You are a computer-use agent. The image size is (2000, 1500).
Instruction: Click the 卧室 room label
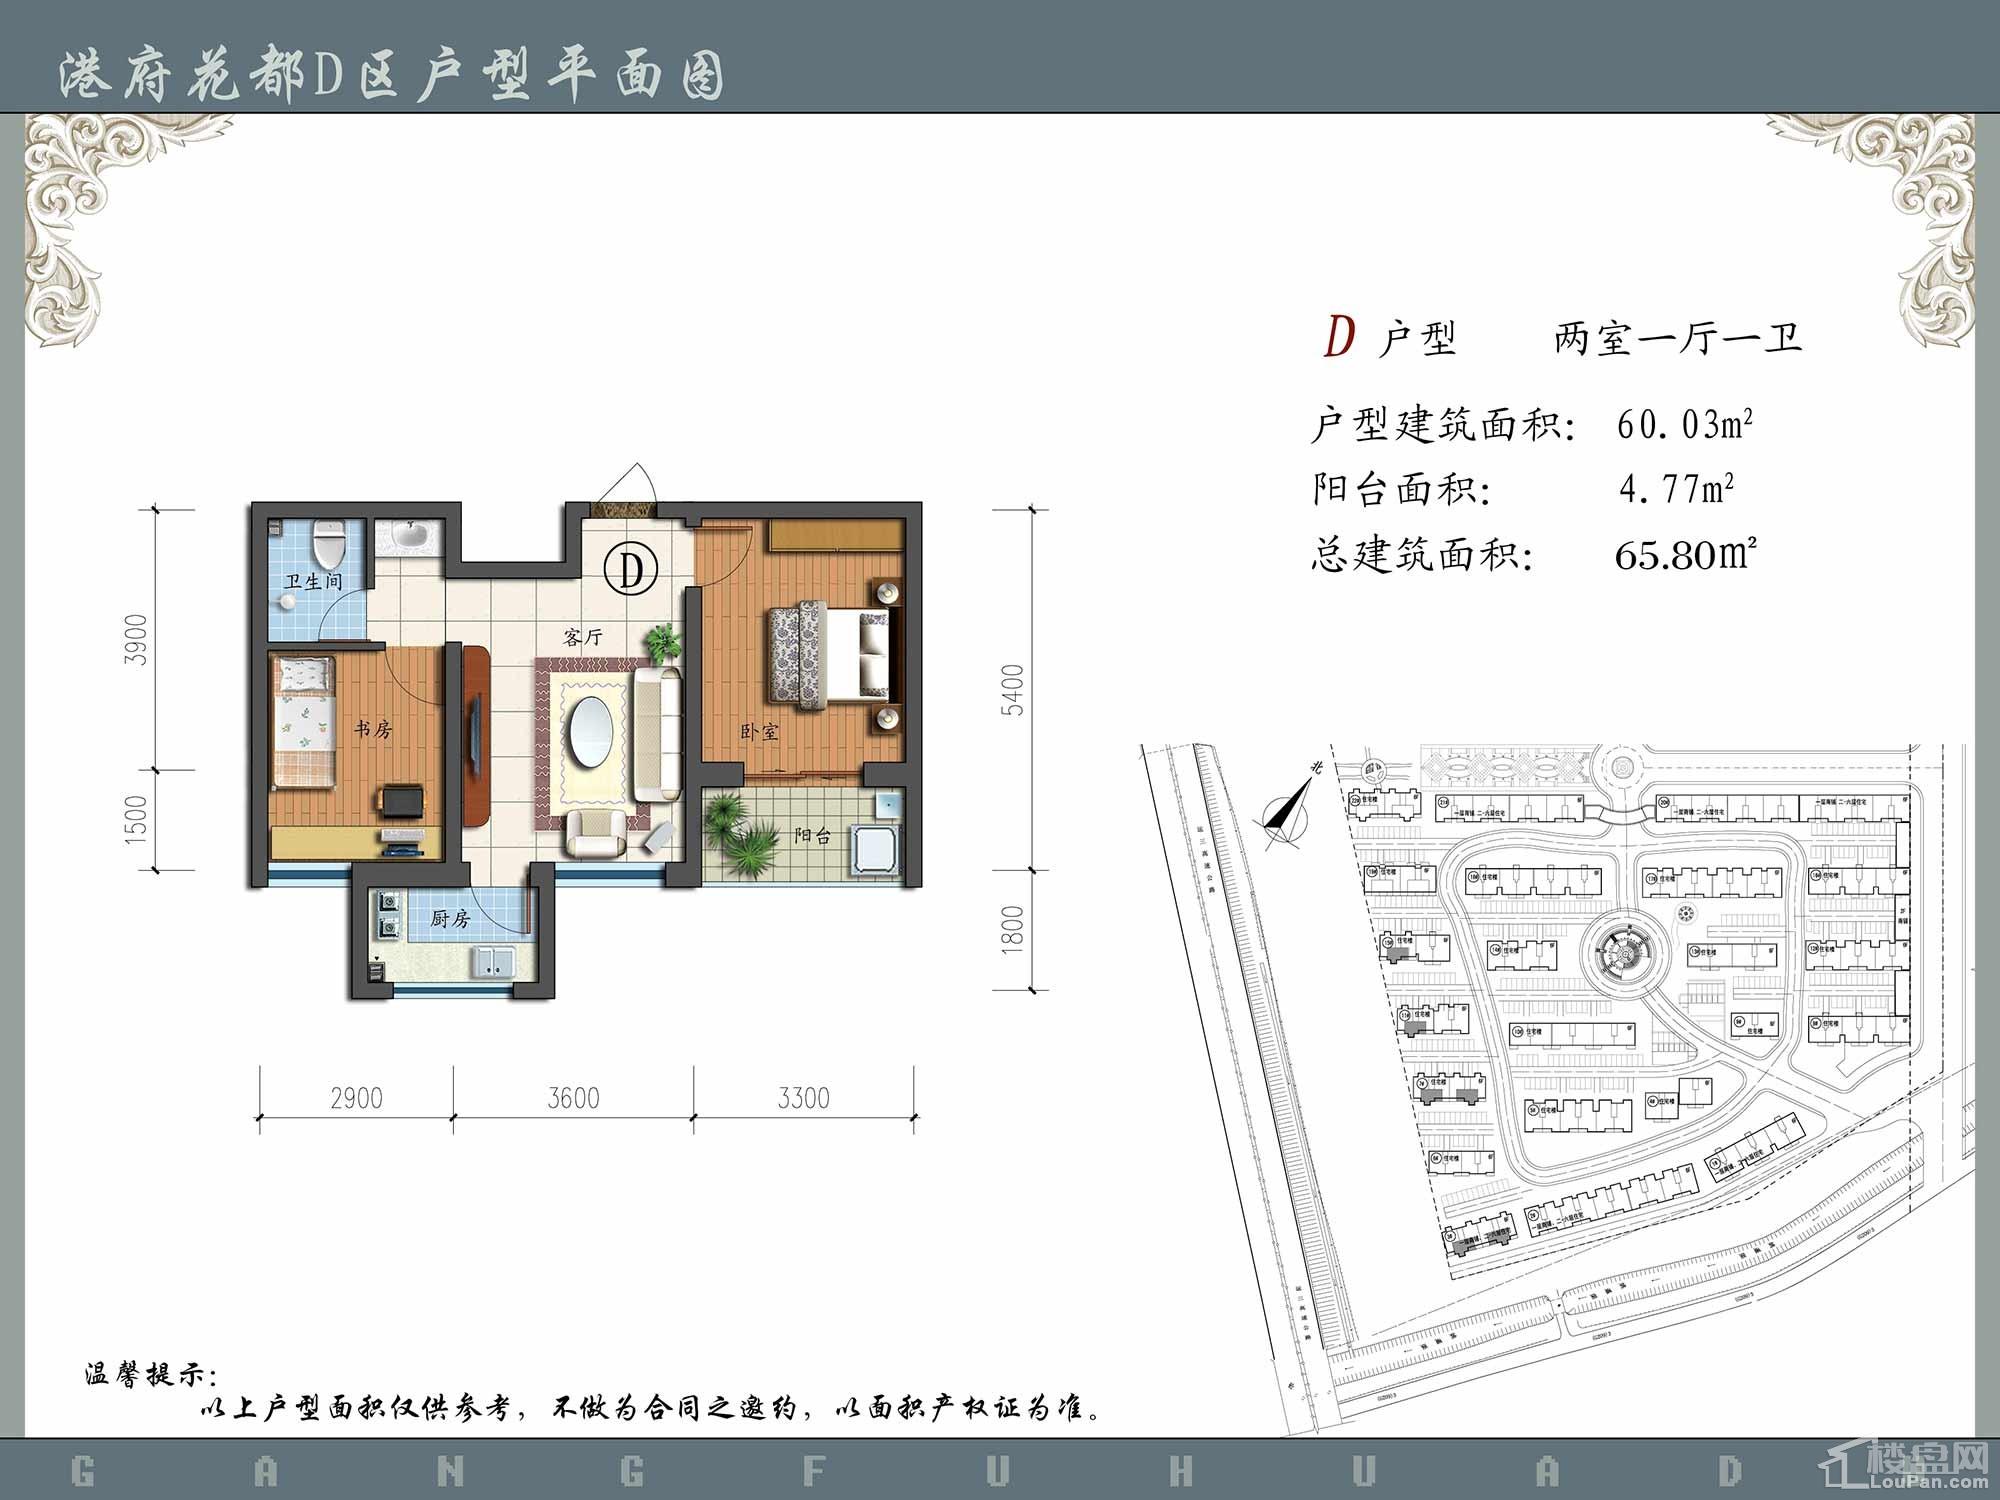(759, 732)
